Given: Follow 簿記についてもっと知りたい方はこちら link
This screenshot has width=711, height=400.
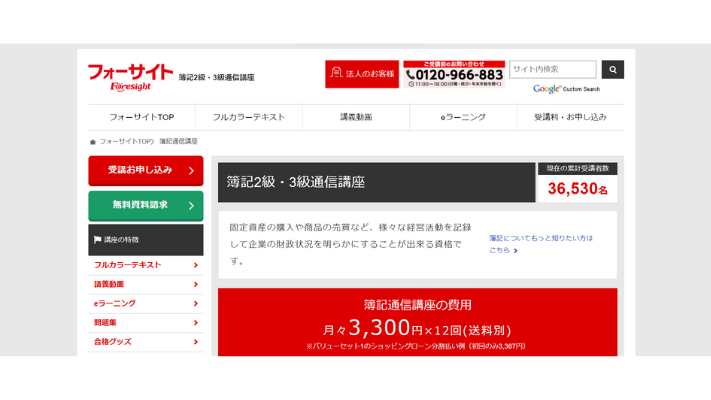Looking at the screenshot, I should (541, 244).
